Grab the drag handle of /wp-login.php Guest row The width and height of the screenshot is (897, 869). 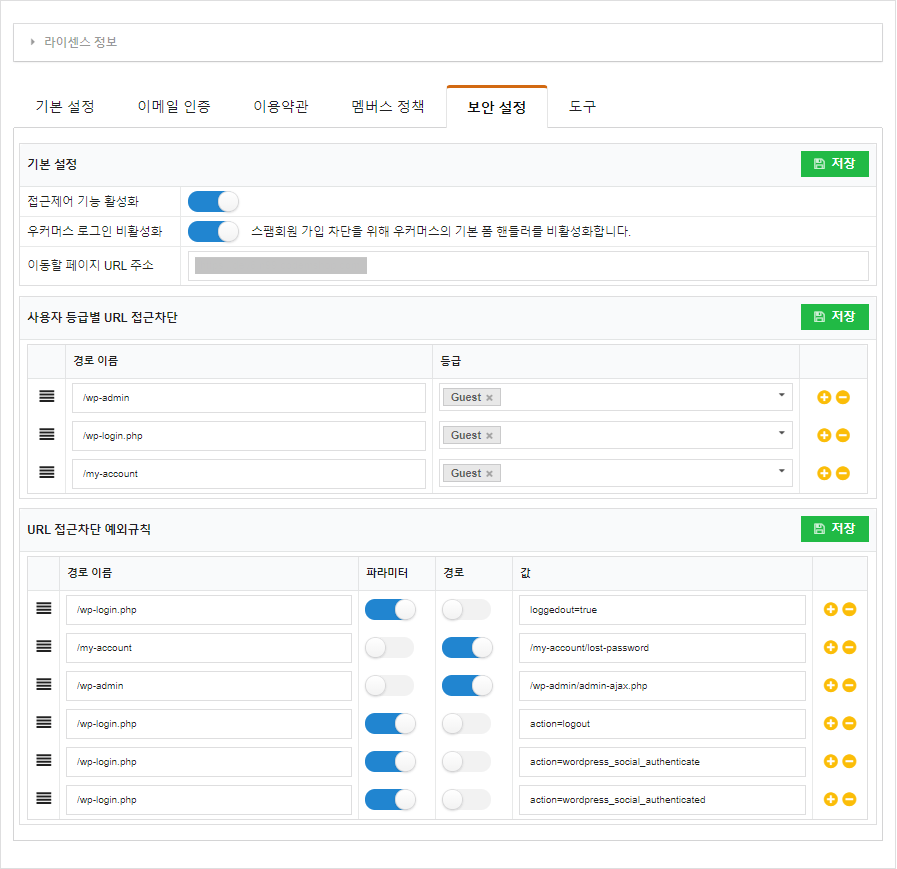tap(47, 434)
